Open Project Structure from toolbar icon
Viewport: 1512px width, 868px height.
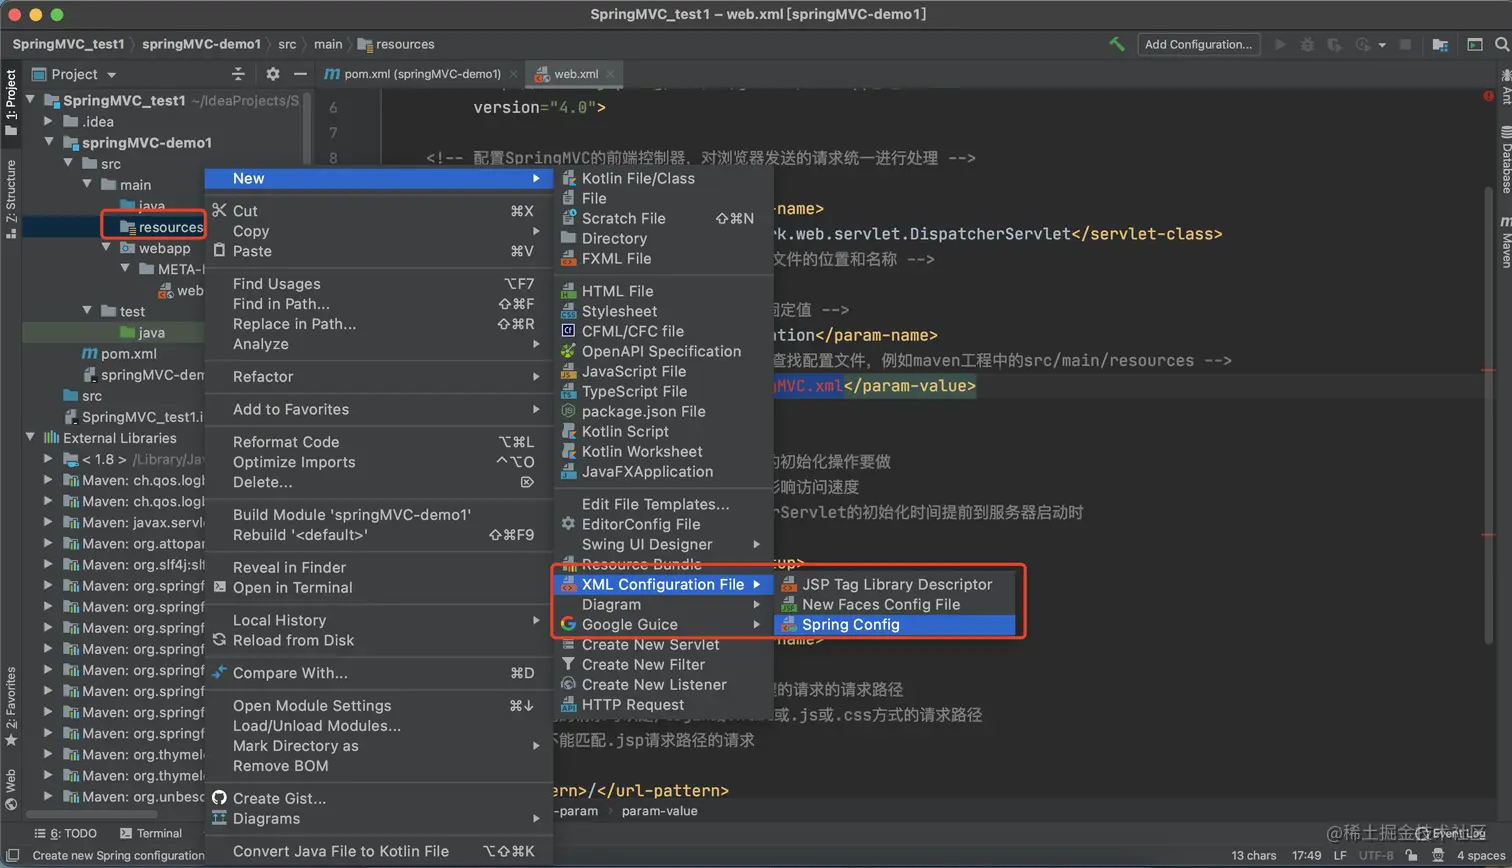tap(1440, 44)
